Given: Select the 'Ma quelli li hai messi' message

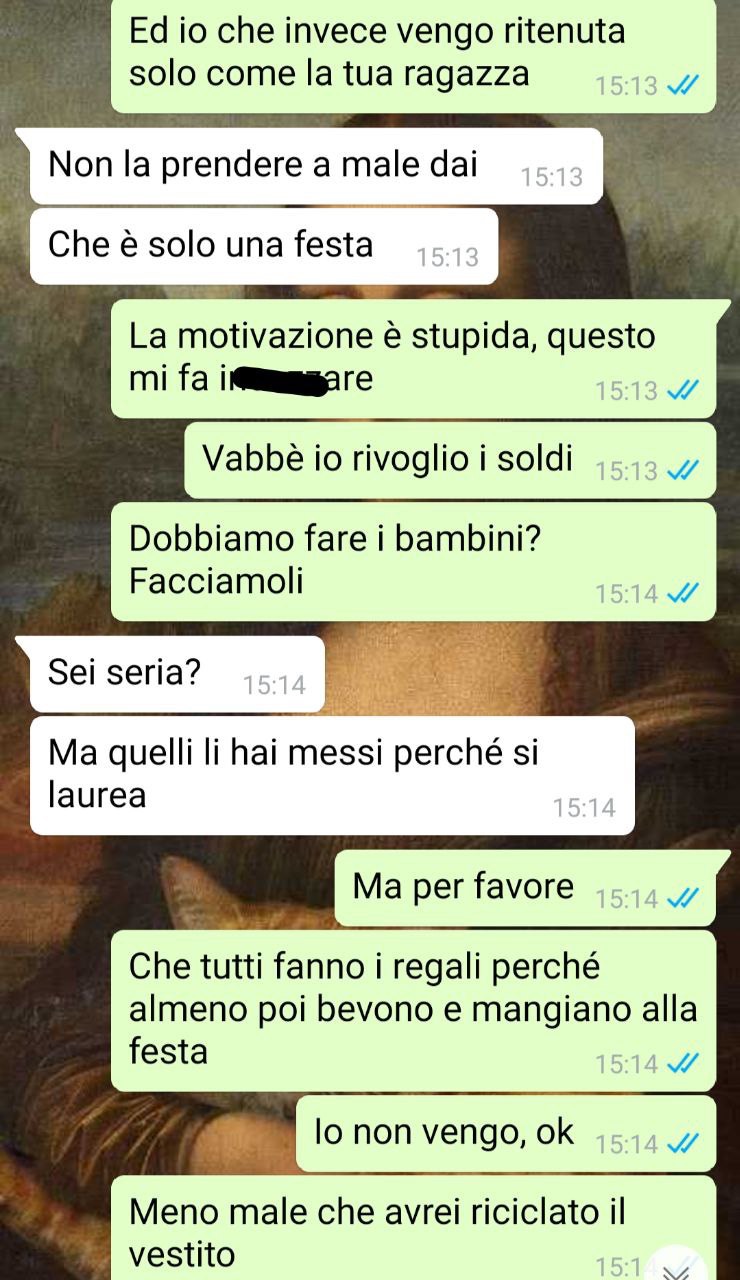Looking at the screenshot, I should click(332, 775).
